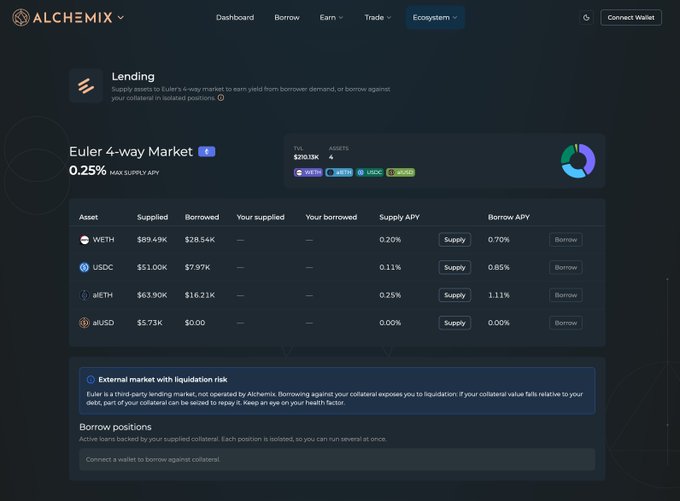Click the Borrow APY column header
Viewport: 680px width, 501px height.
coord(509,217)
